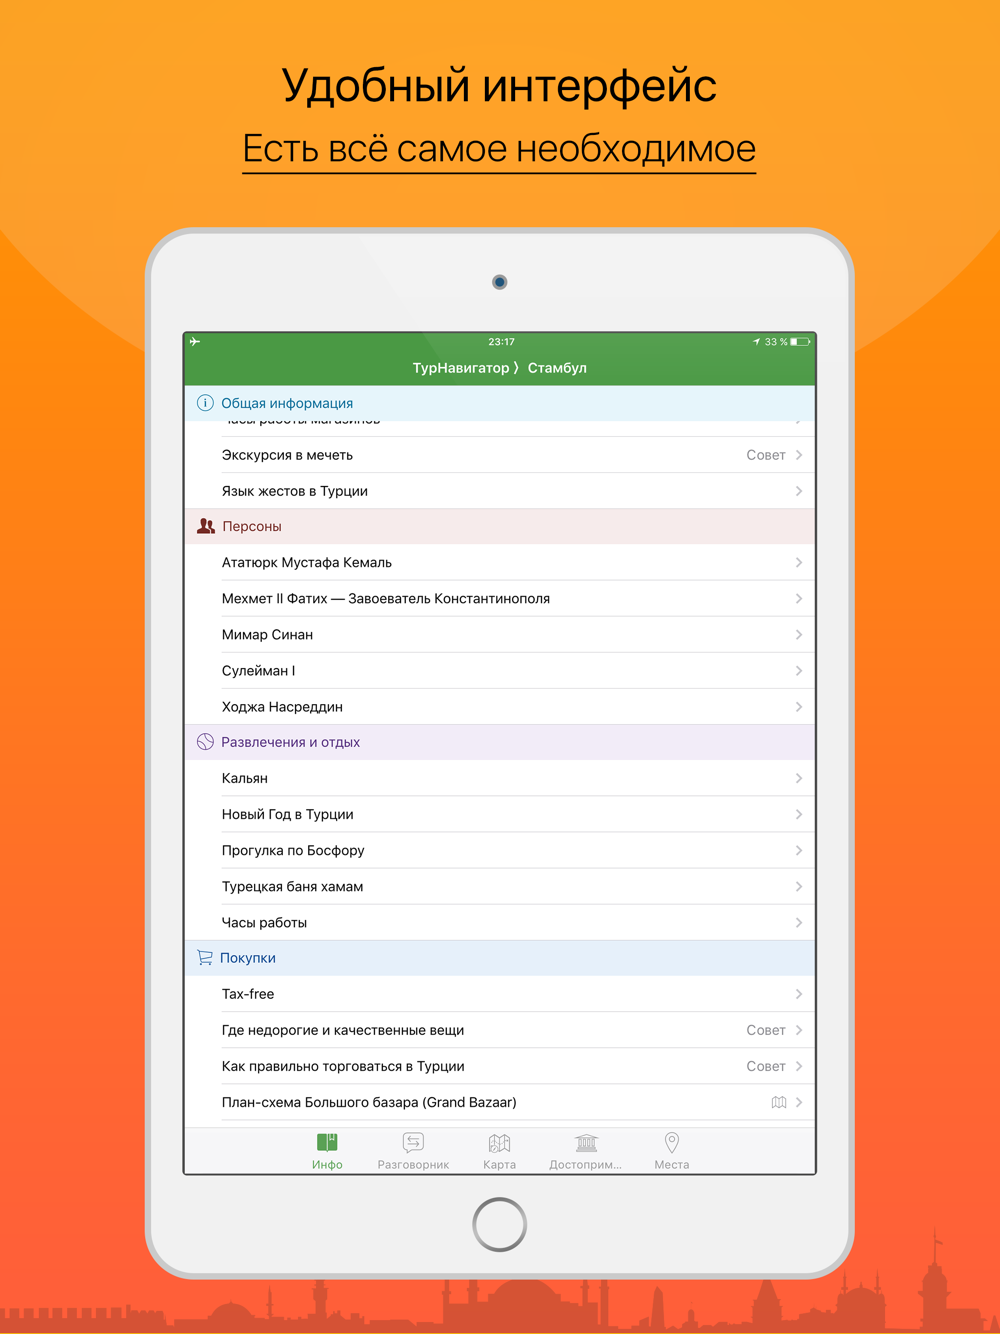1000x1334 pixels.
Task: Open chevron for Мехмет II Фатих row
Action: pos(799,598)
